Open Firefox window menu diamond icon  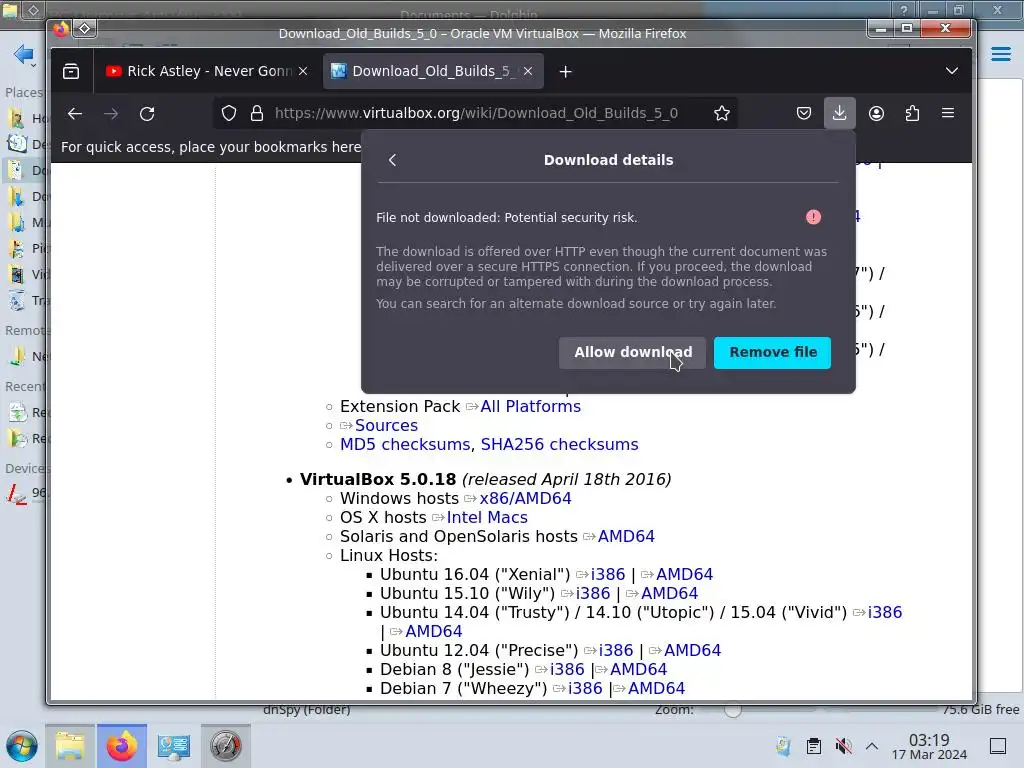(85, 28)
